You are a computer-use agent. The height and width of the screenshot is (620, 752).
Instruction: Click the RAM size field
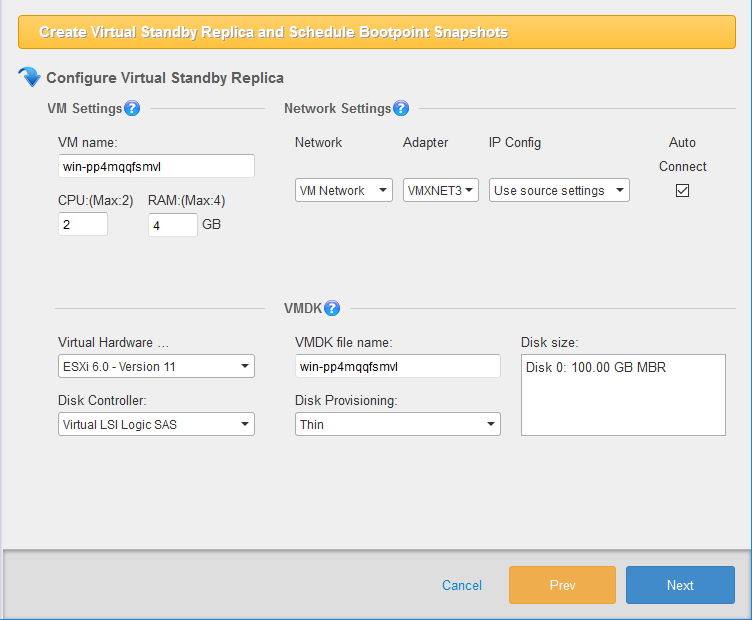172,225
